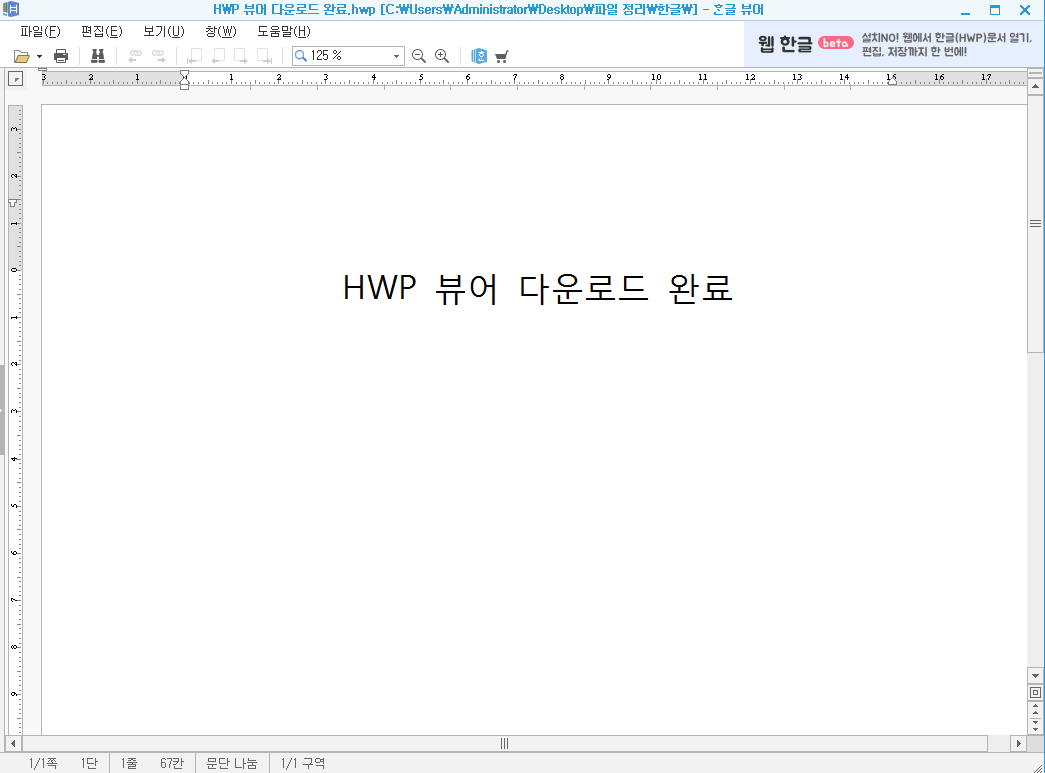
Task: Click the vertical scrollbar thumb
Action: (1035, 224)
